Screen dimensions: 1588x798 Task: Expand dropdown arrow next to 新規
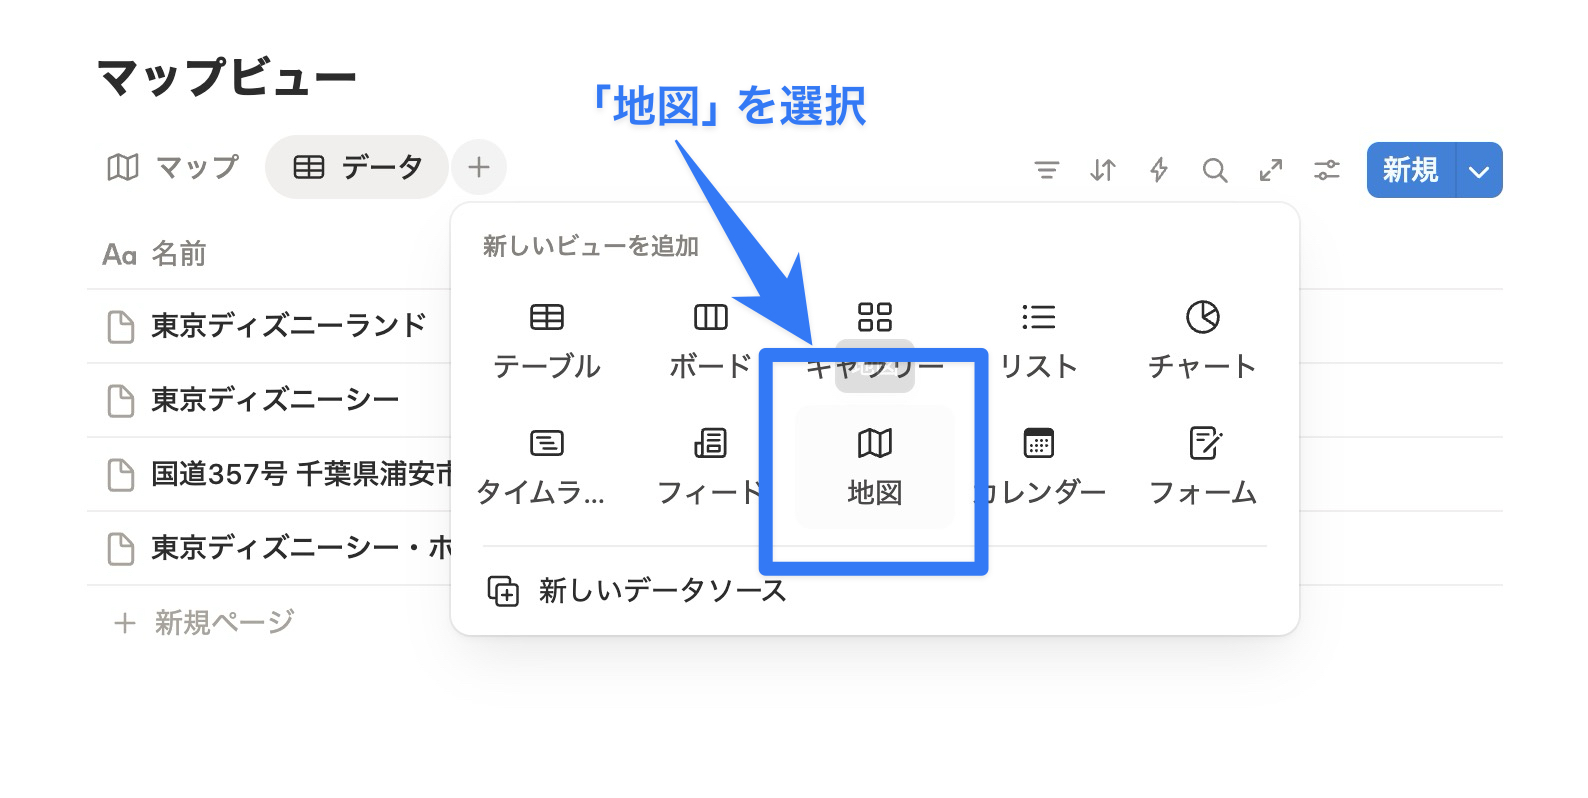[x=1479, y=171]
